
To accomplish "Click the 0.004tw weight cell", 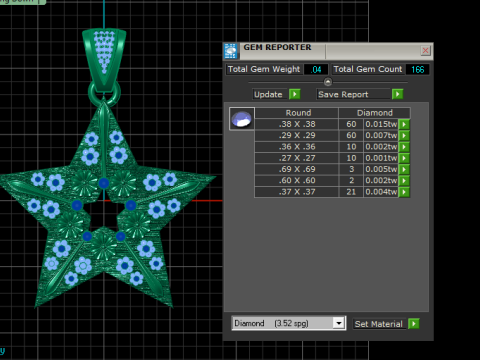I will click(x=381, y=192).
